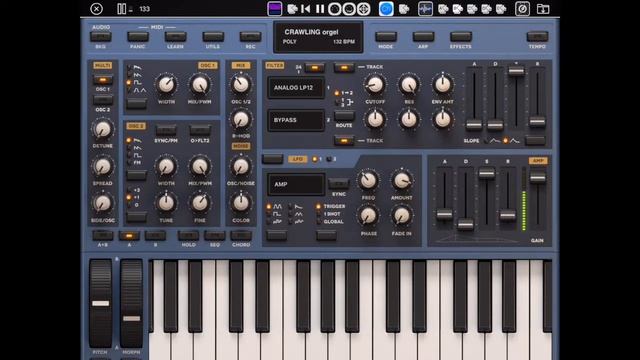Select the second envelope SLOPE curve LED
640x360 pixels.
[506, 141]
